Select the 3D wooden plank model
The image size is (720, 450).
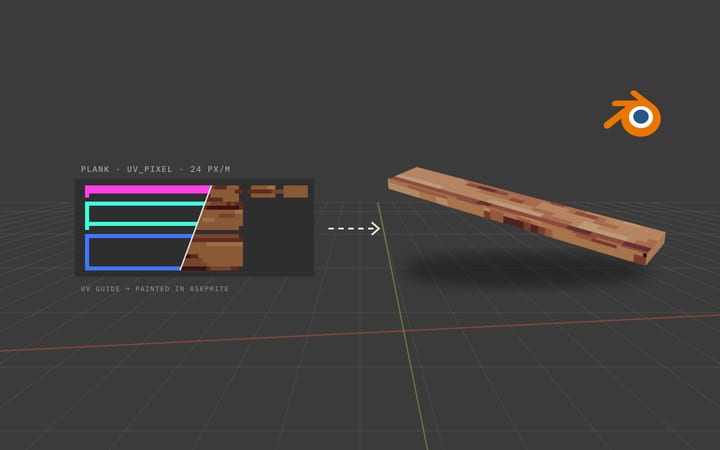[527, 215]
